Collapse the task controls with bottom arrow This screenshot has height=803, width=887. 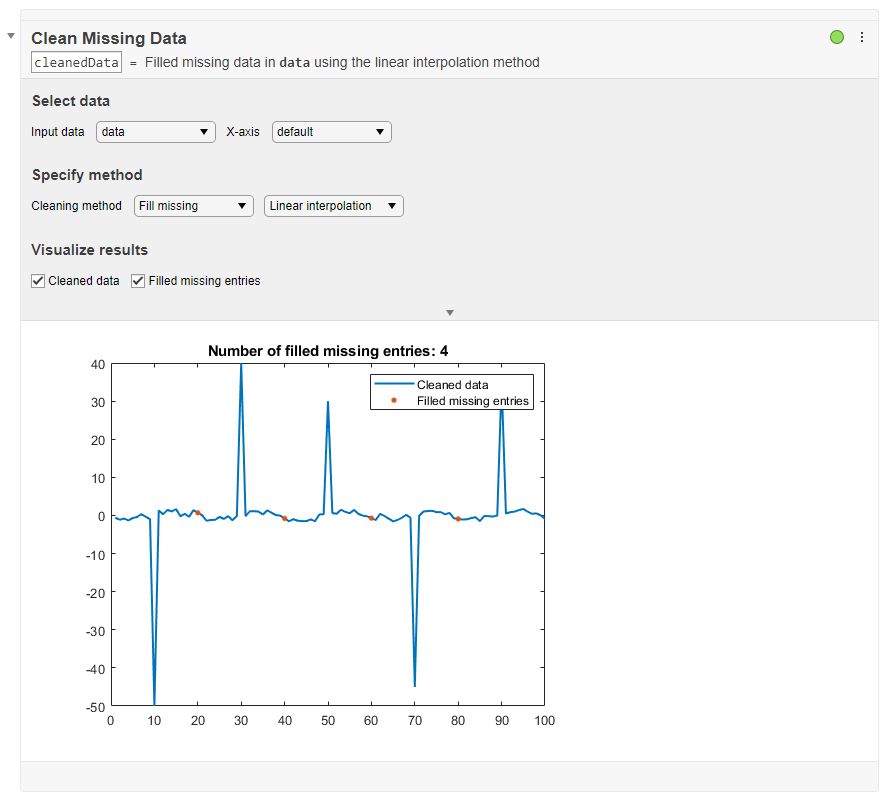450,312
